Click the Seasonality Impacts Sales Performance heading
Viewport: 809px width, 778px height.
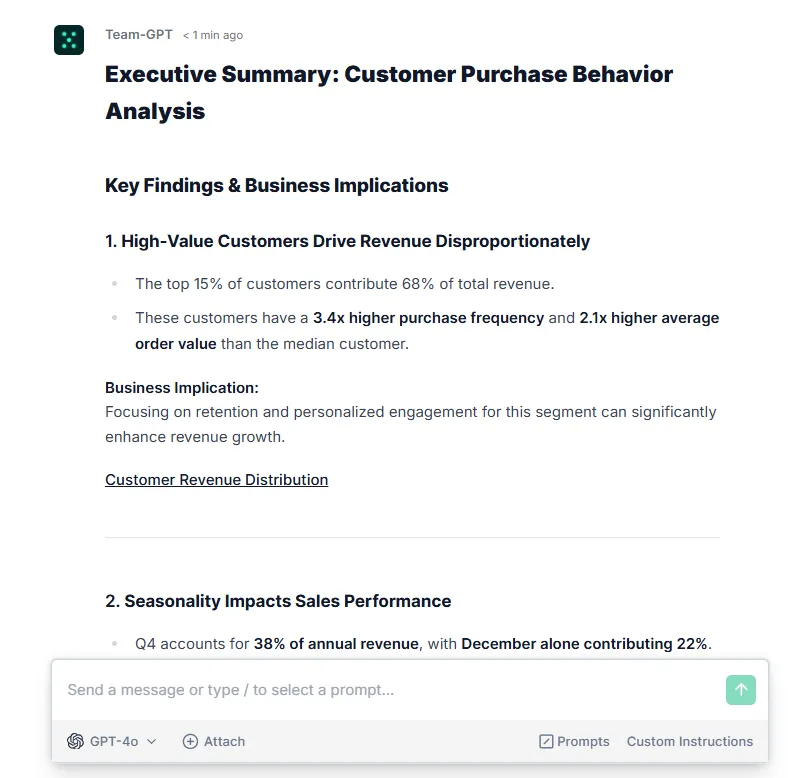pos(278,601)
